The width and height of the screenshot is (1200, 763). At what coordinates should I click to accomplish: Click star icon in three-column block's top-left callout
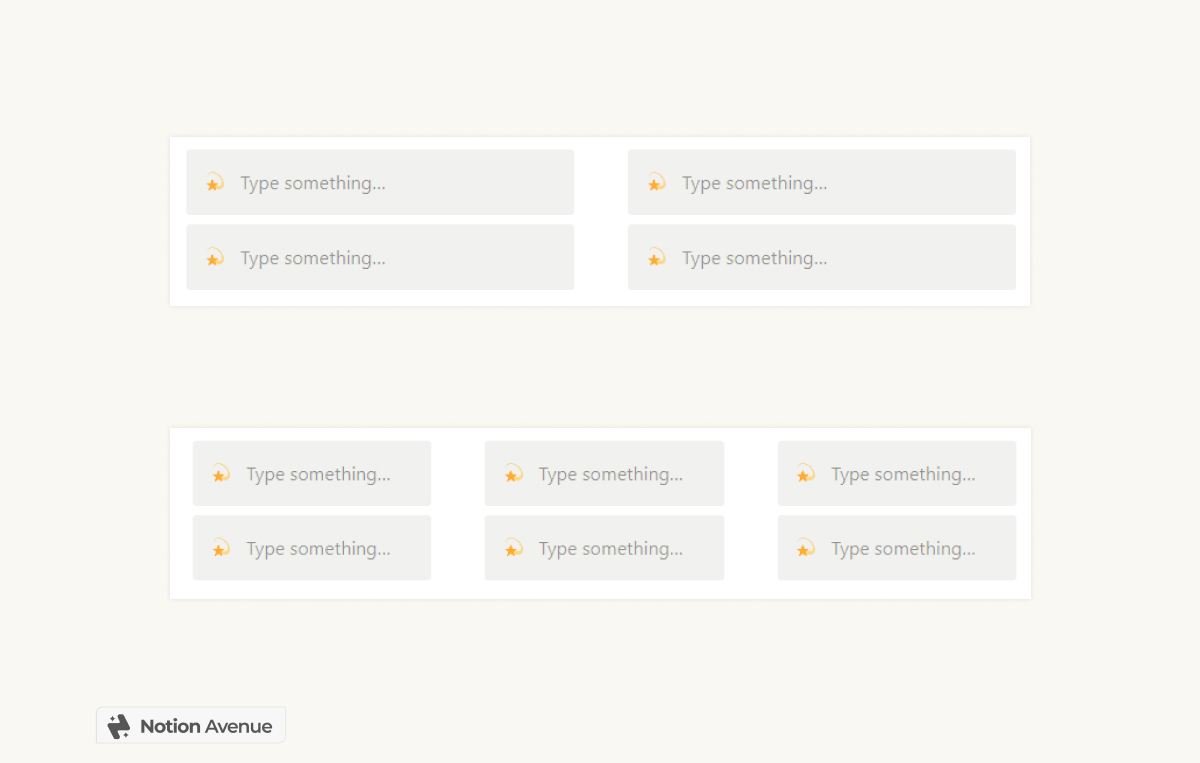click(x=220, y=474)
